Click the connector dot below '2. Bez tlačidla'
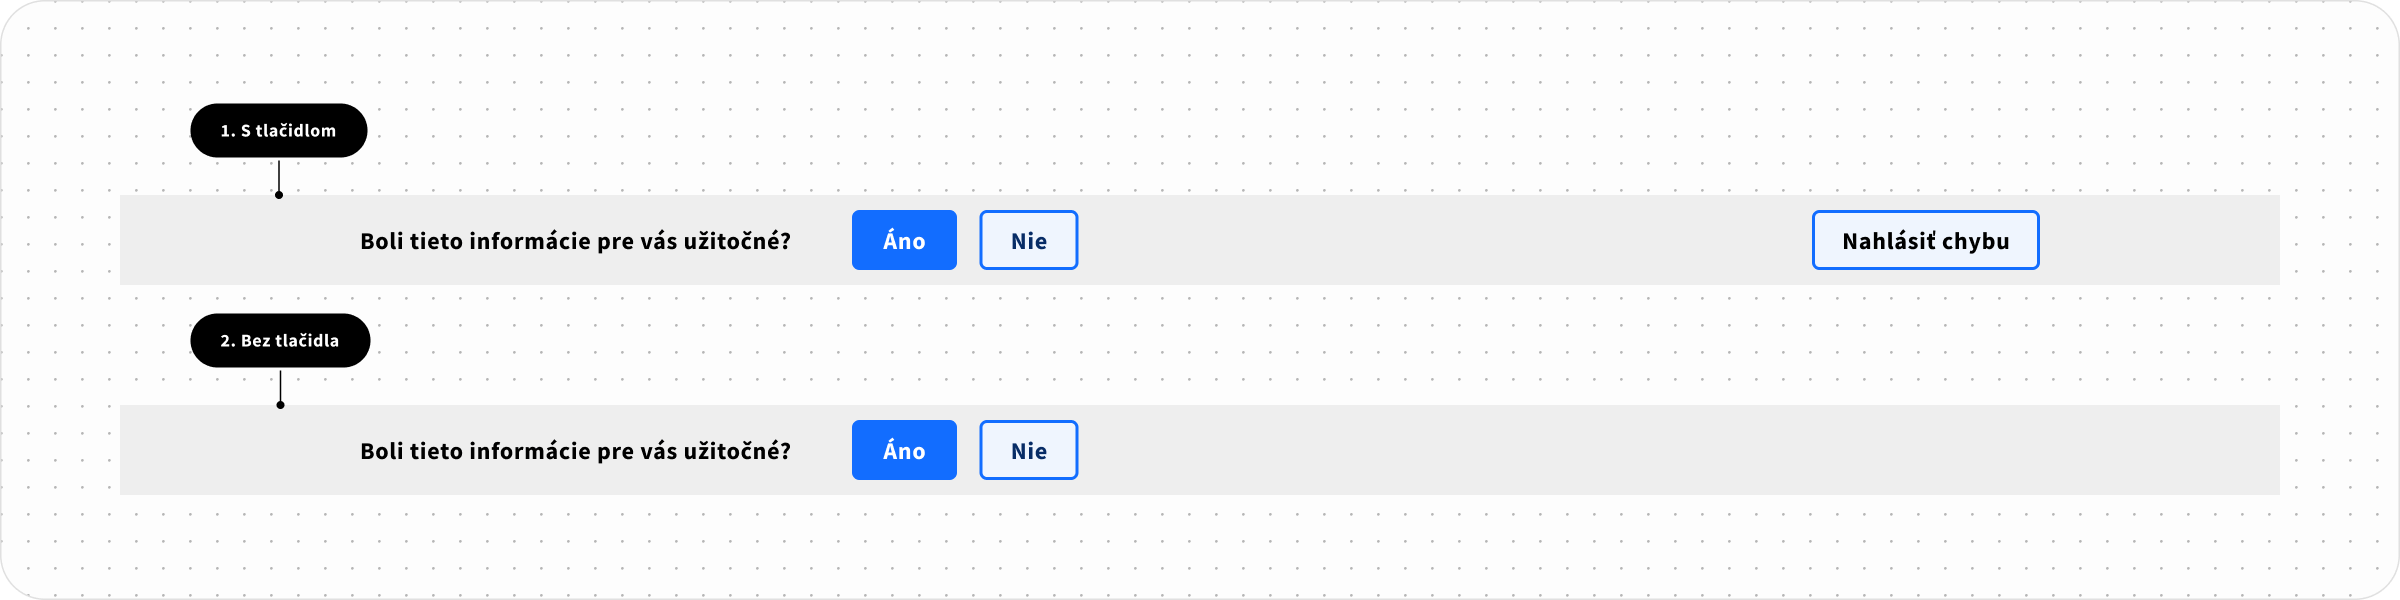Image resolution: width=2400 pixels, height=600 pixels. coord(281,405)
